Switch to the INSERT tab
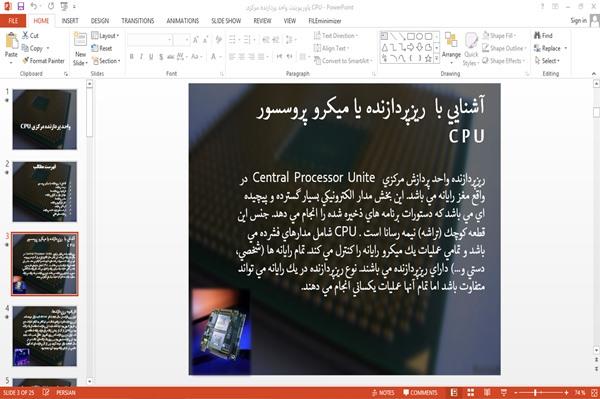The image size is (600, 399). coord(70,21)
